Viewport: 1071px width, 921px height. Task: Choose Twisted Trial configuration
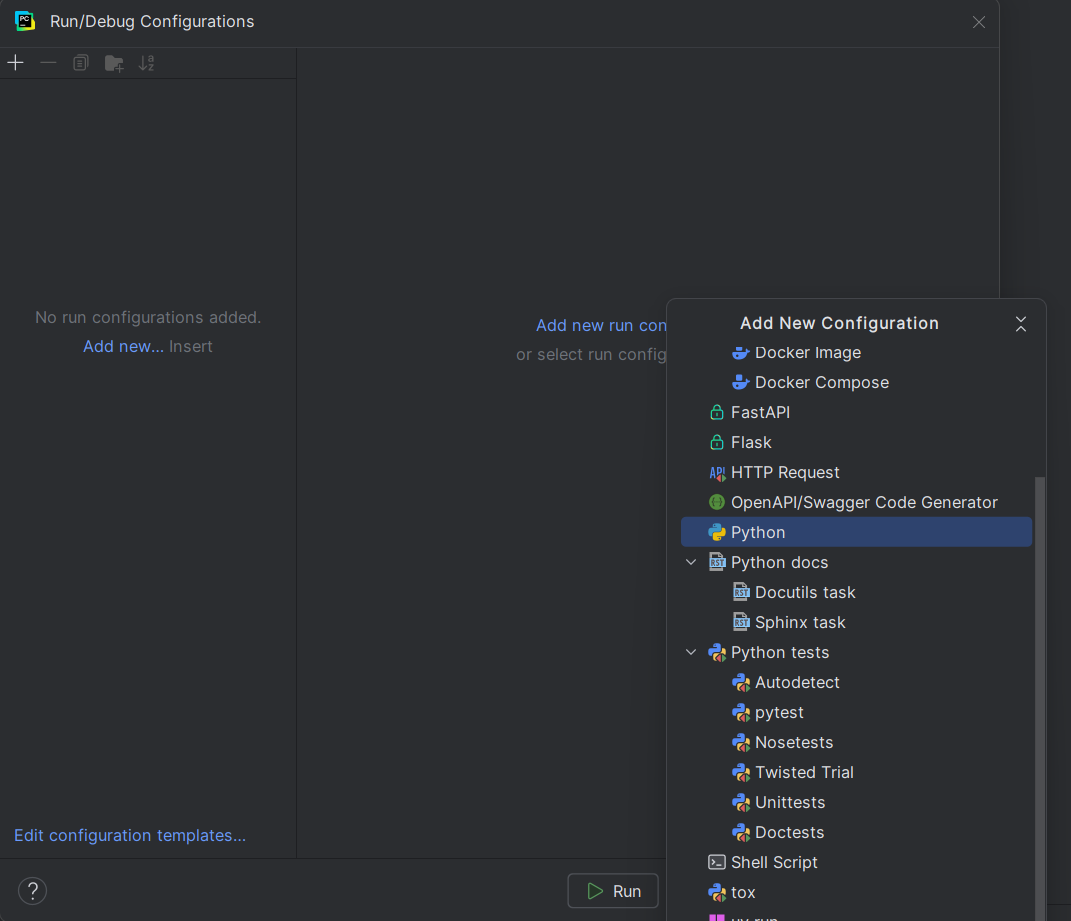point(857,773)
